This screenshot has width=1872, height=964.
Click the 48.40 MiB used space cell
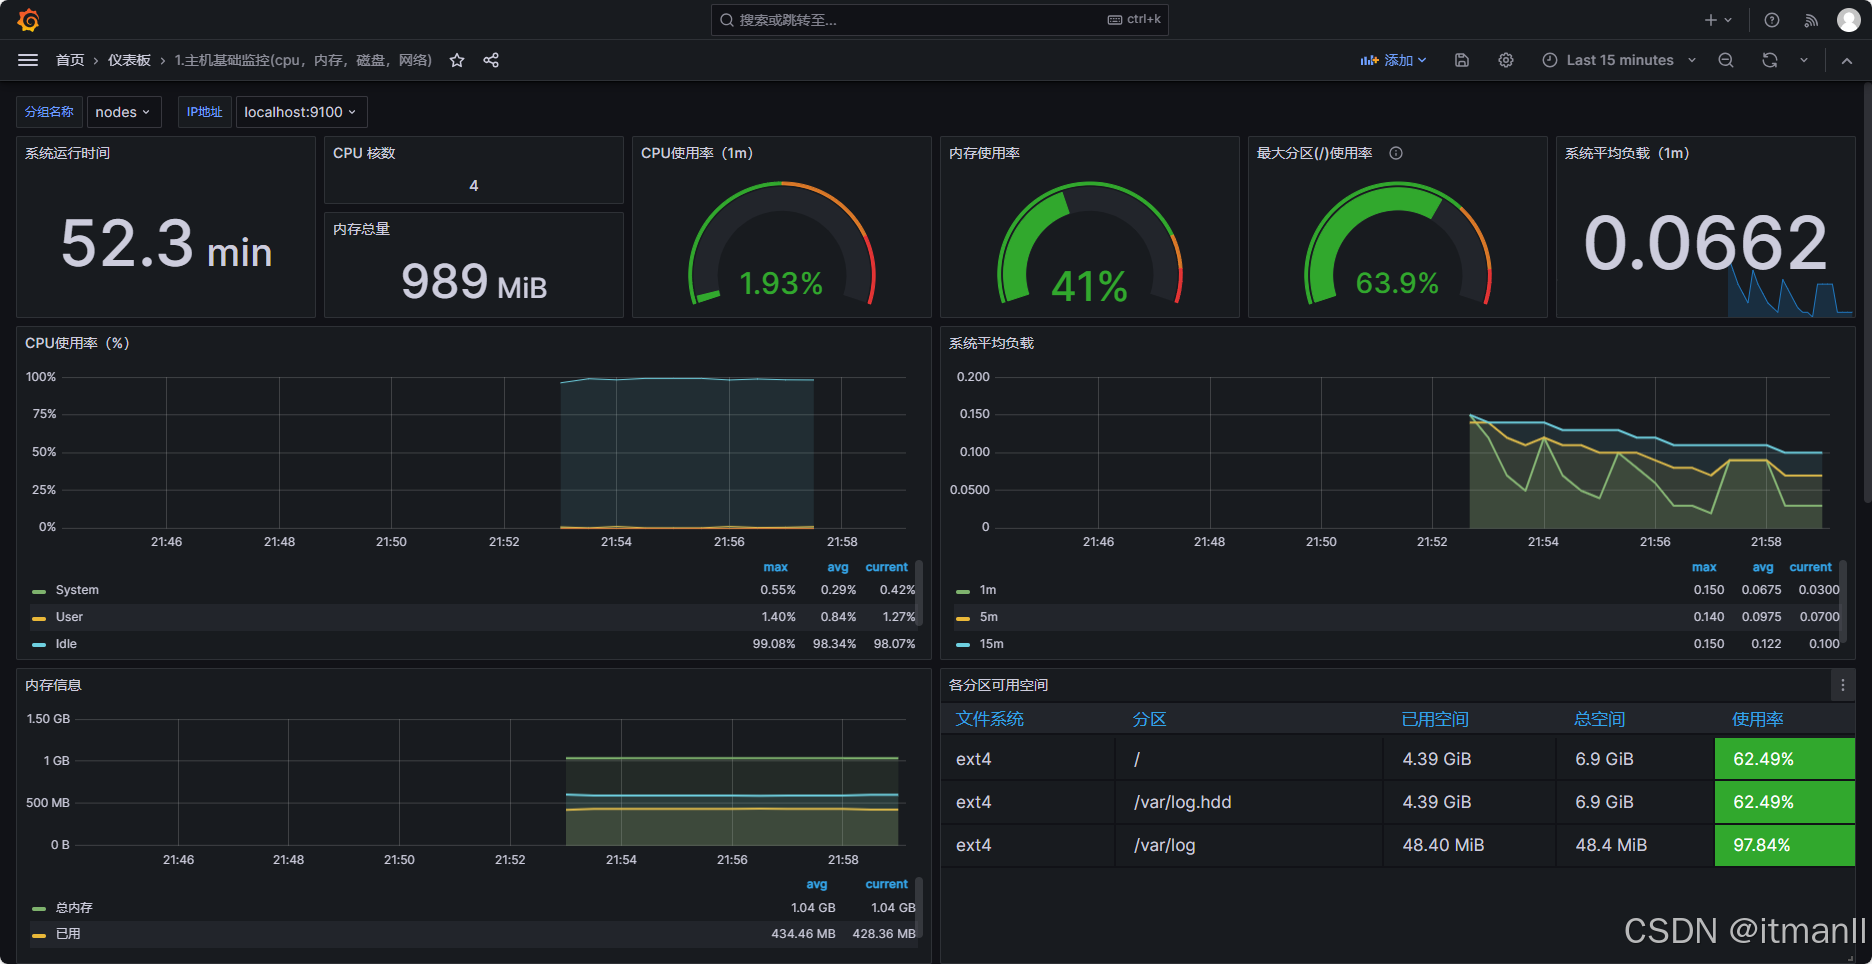[1470, 845]
